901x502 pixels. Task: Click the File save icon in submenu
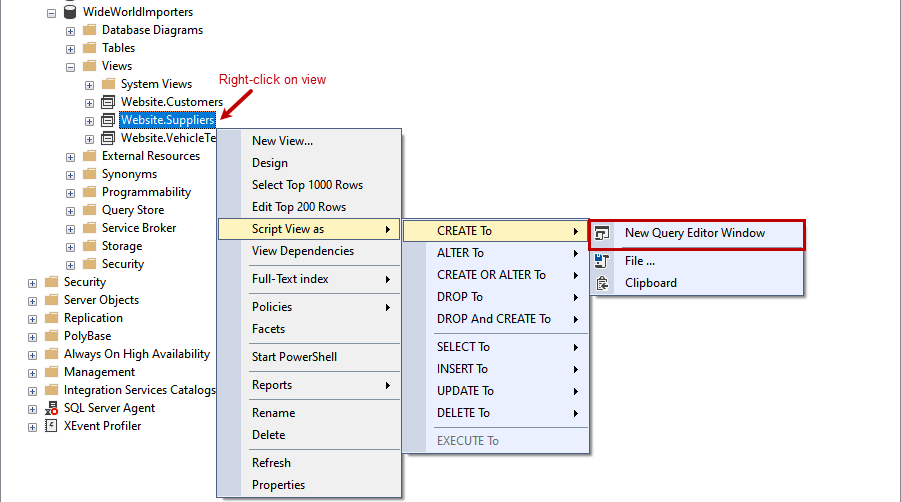pyautogui.click(x=602, y=261)
